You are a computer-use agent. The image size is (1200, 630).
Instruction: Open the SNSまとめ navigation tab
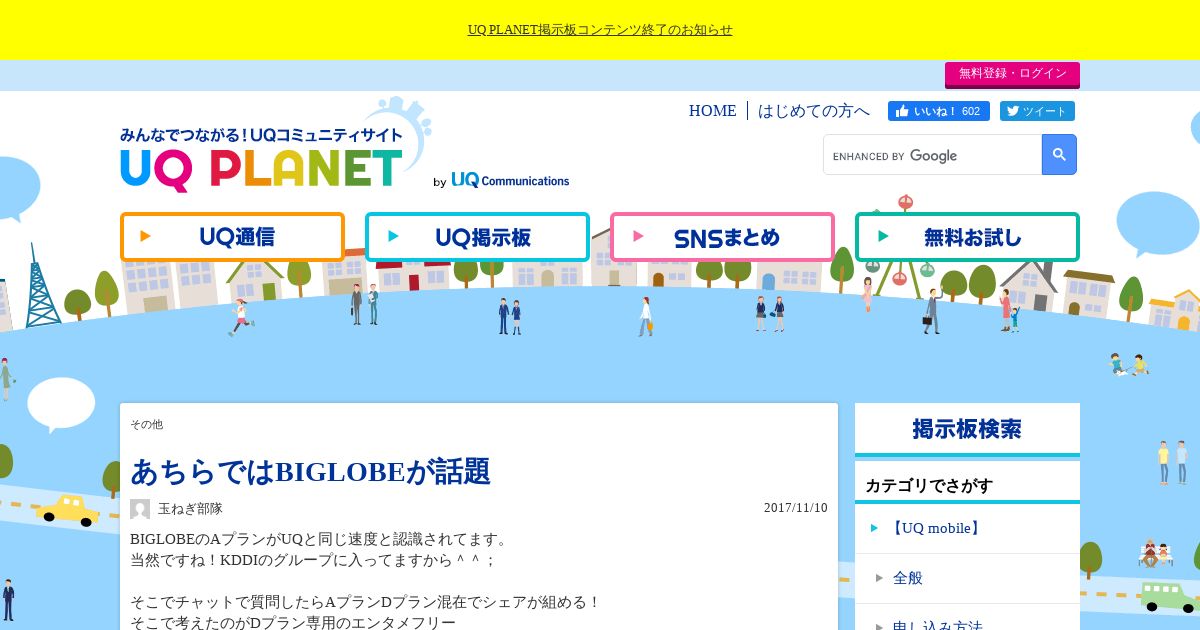(x=722, y=237)
